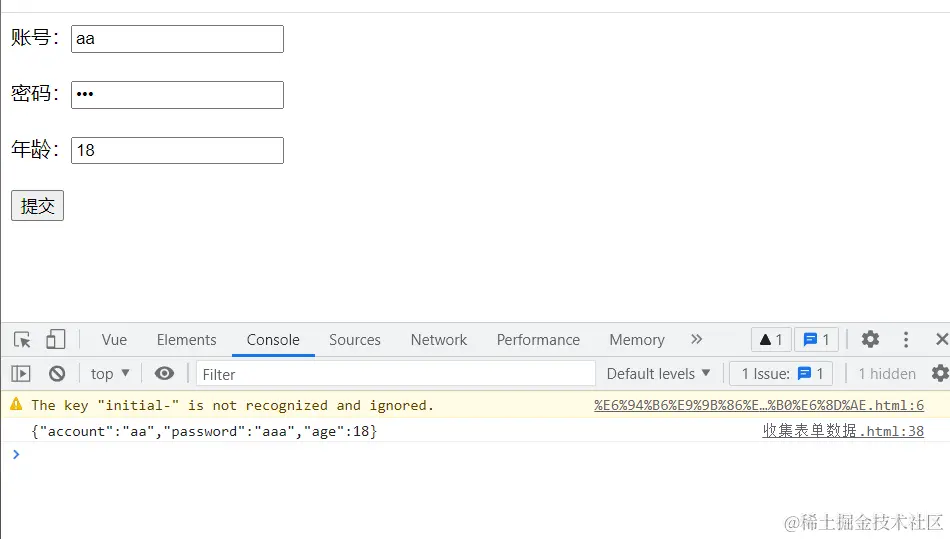Clear the console with the ban icon

coord(57,374)
